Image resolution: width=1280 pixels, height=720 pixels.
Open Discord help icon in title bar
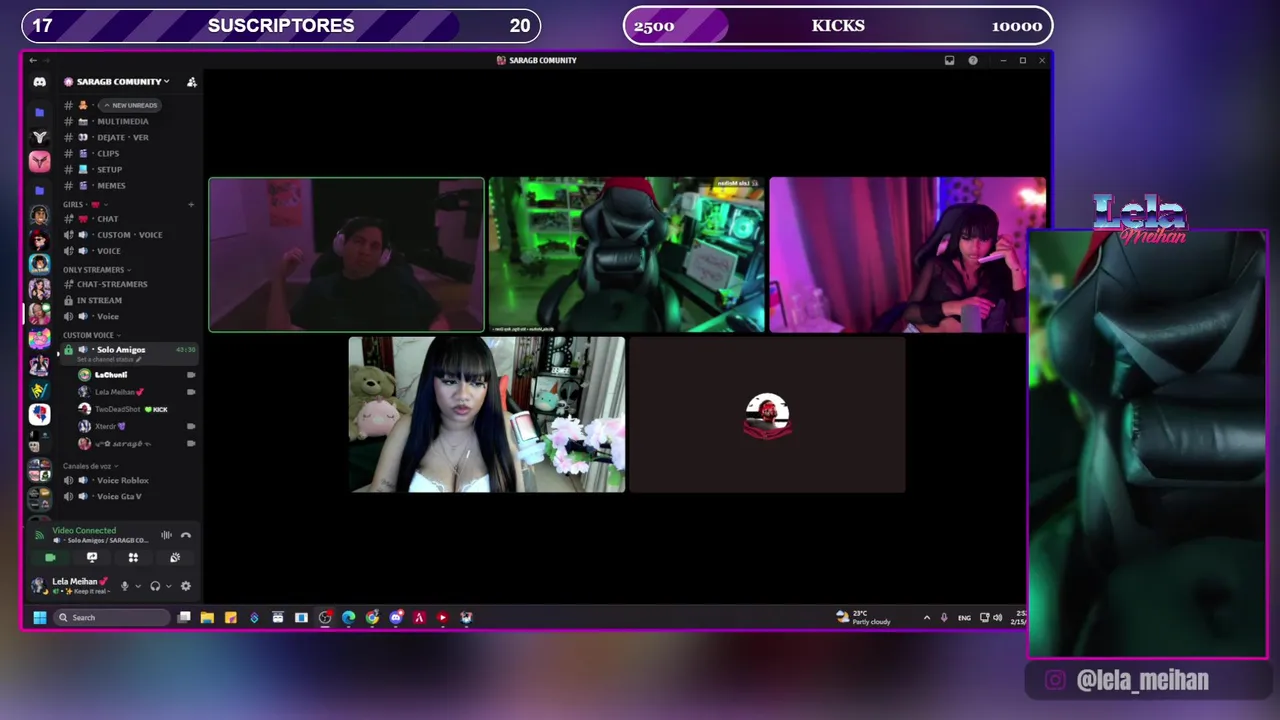[x=973, y=60]
